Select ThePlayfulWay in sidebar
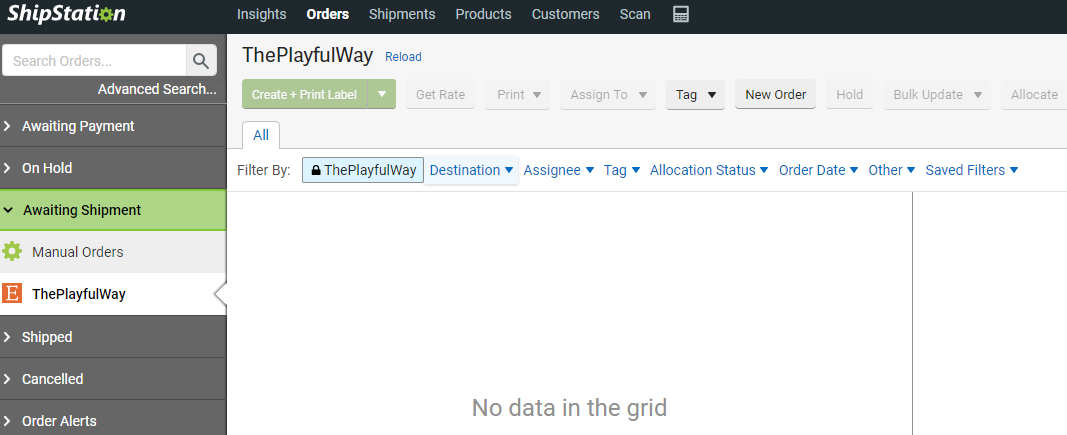Screen dimensions: 1067x435 coord(113,294)
